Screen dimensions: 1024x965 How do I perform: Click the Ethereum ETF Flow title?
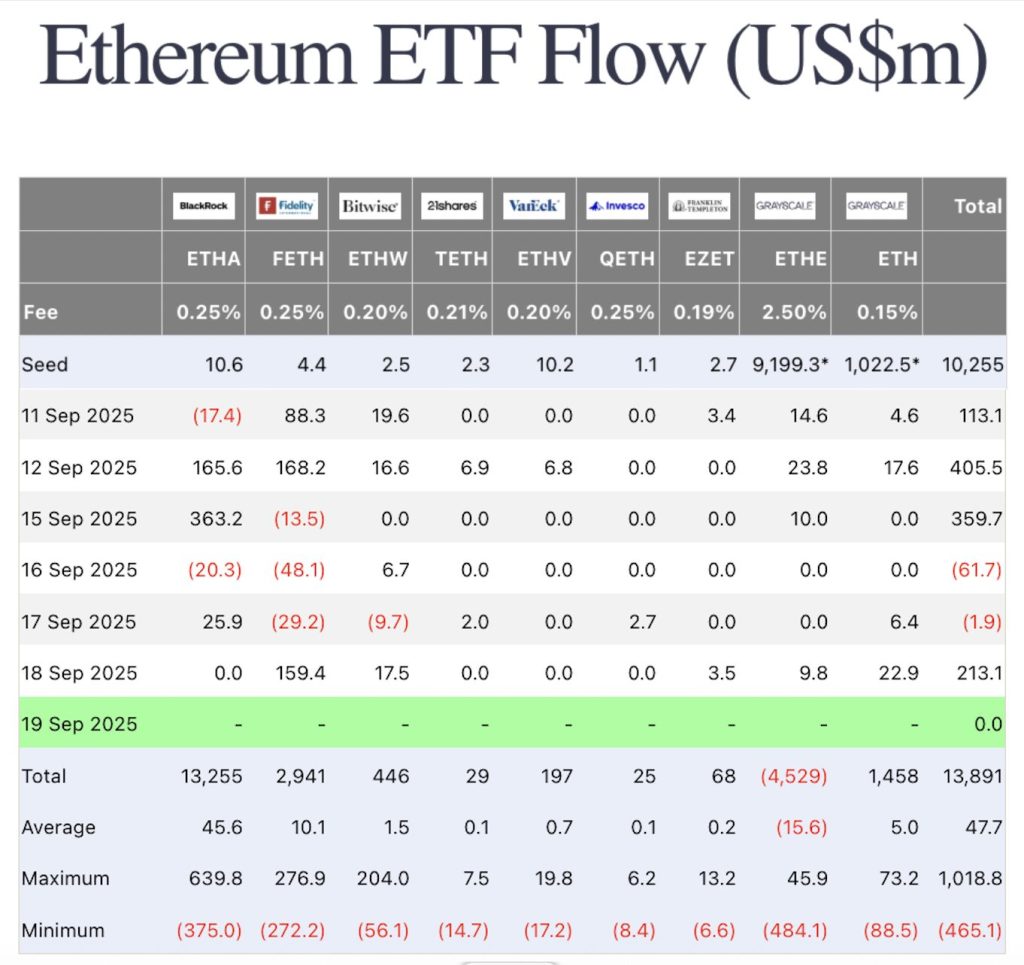pyautogui.click(x=513, y=57)
